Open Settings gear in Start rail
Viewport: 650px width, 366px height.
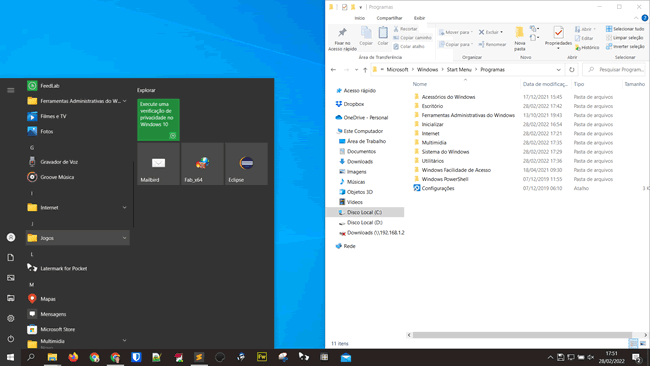11,318
